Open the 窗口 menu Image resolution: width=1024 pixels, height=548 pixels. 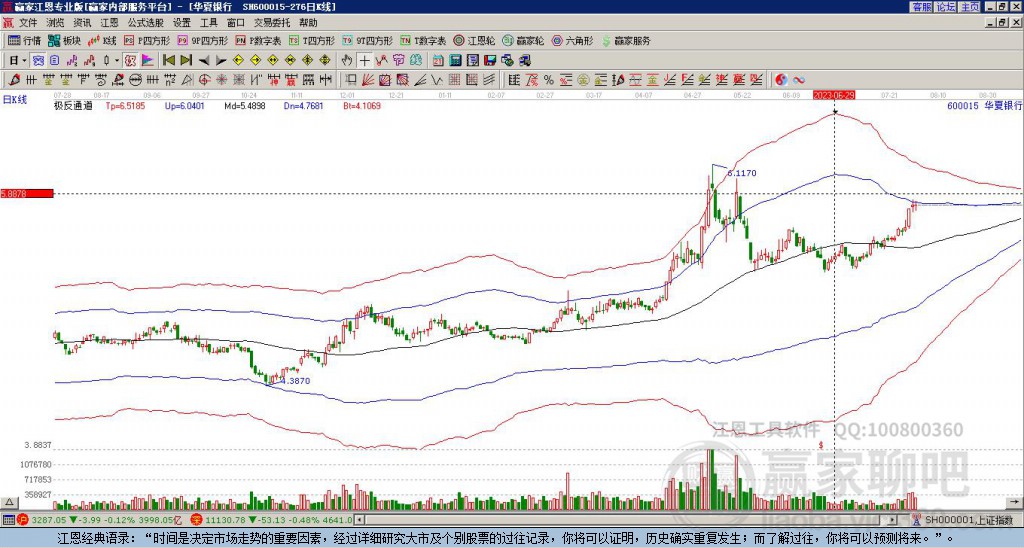tap(236, 23)
